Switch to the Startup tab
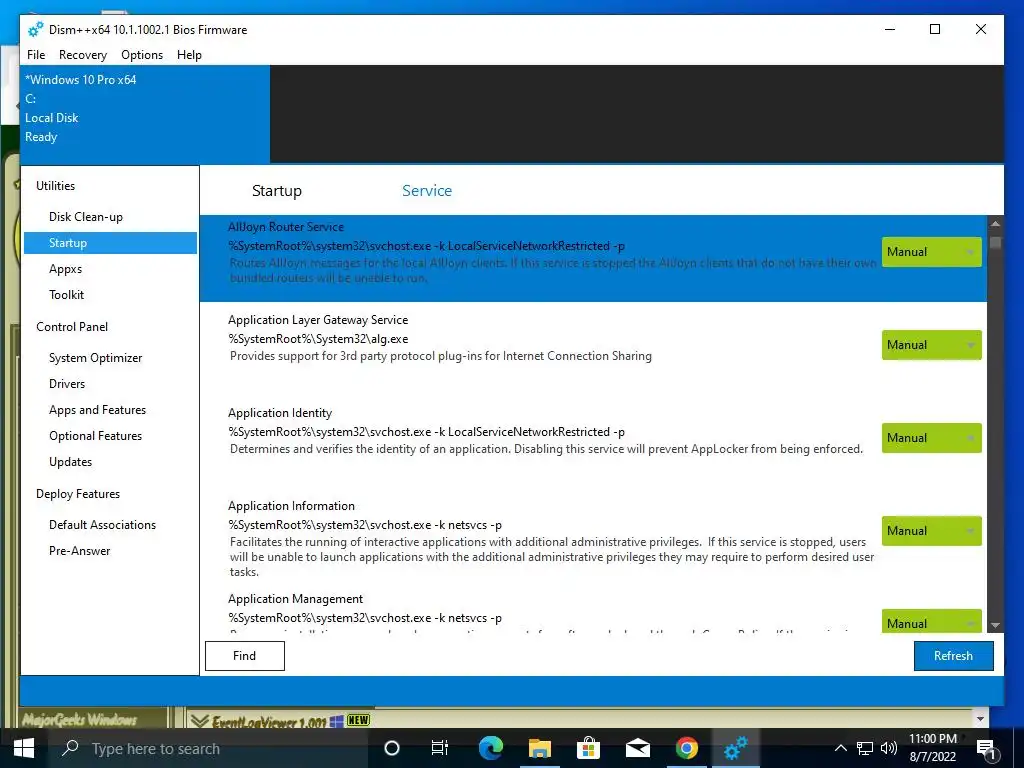The width and height of the screenshot is (1024, 768). [x=277, y=191]
